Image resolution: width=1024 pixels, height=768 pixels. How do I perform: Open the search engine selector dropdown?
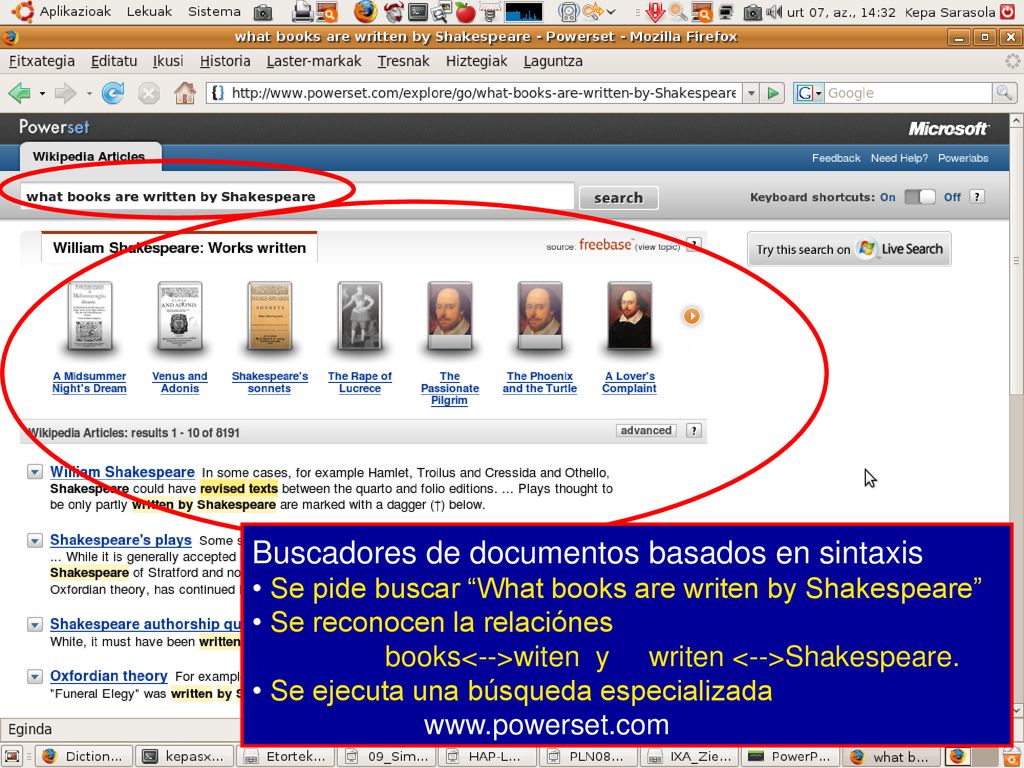coord(808,93)
